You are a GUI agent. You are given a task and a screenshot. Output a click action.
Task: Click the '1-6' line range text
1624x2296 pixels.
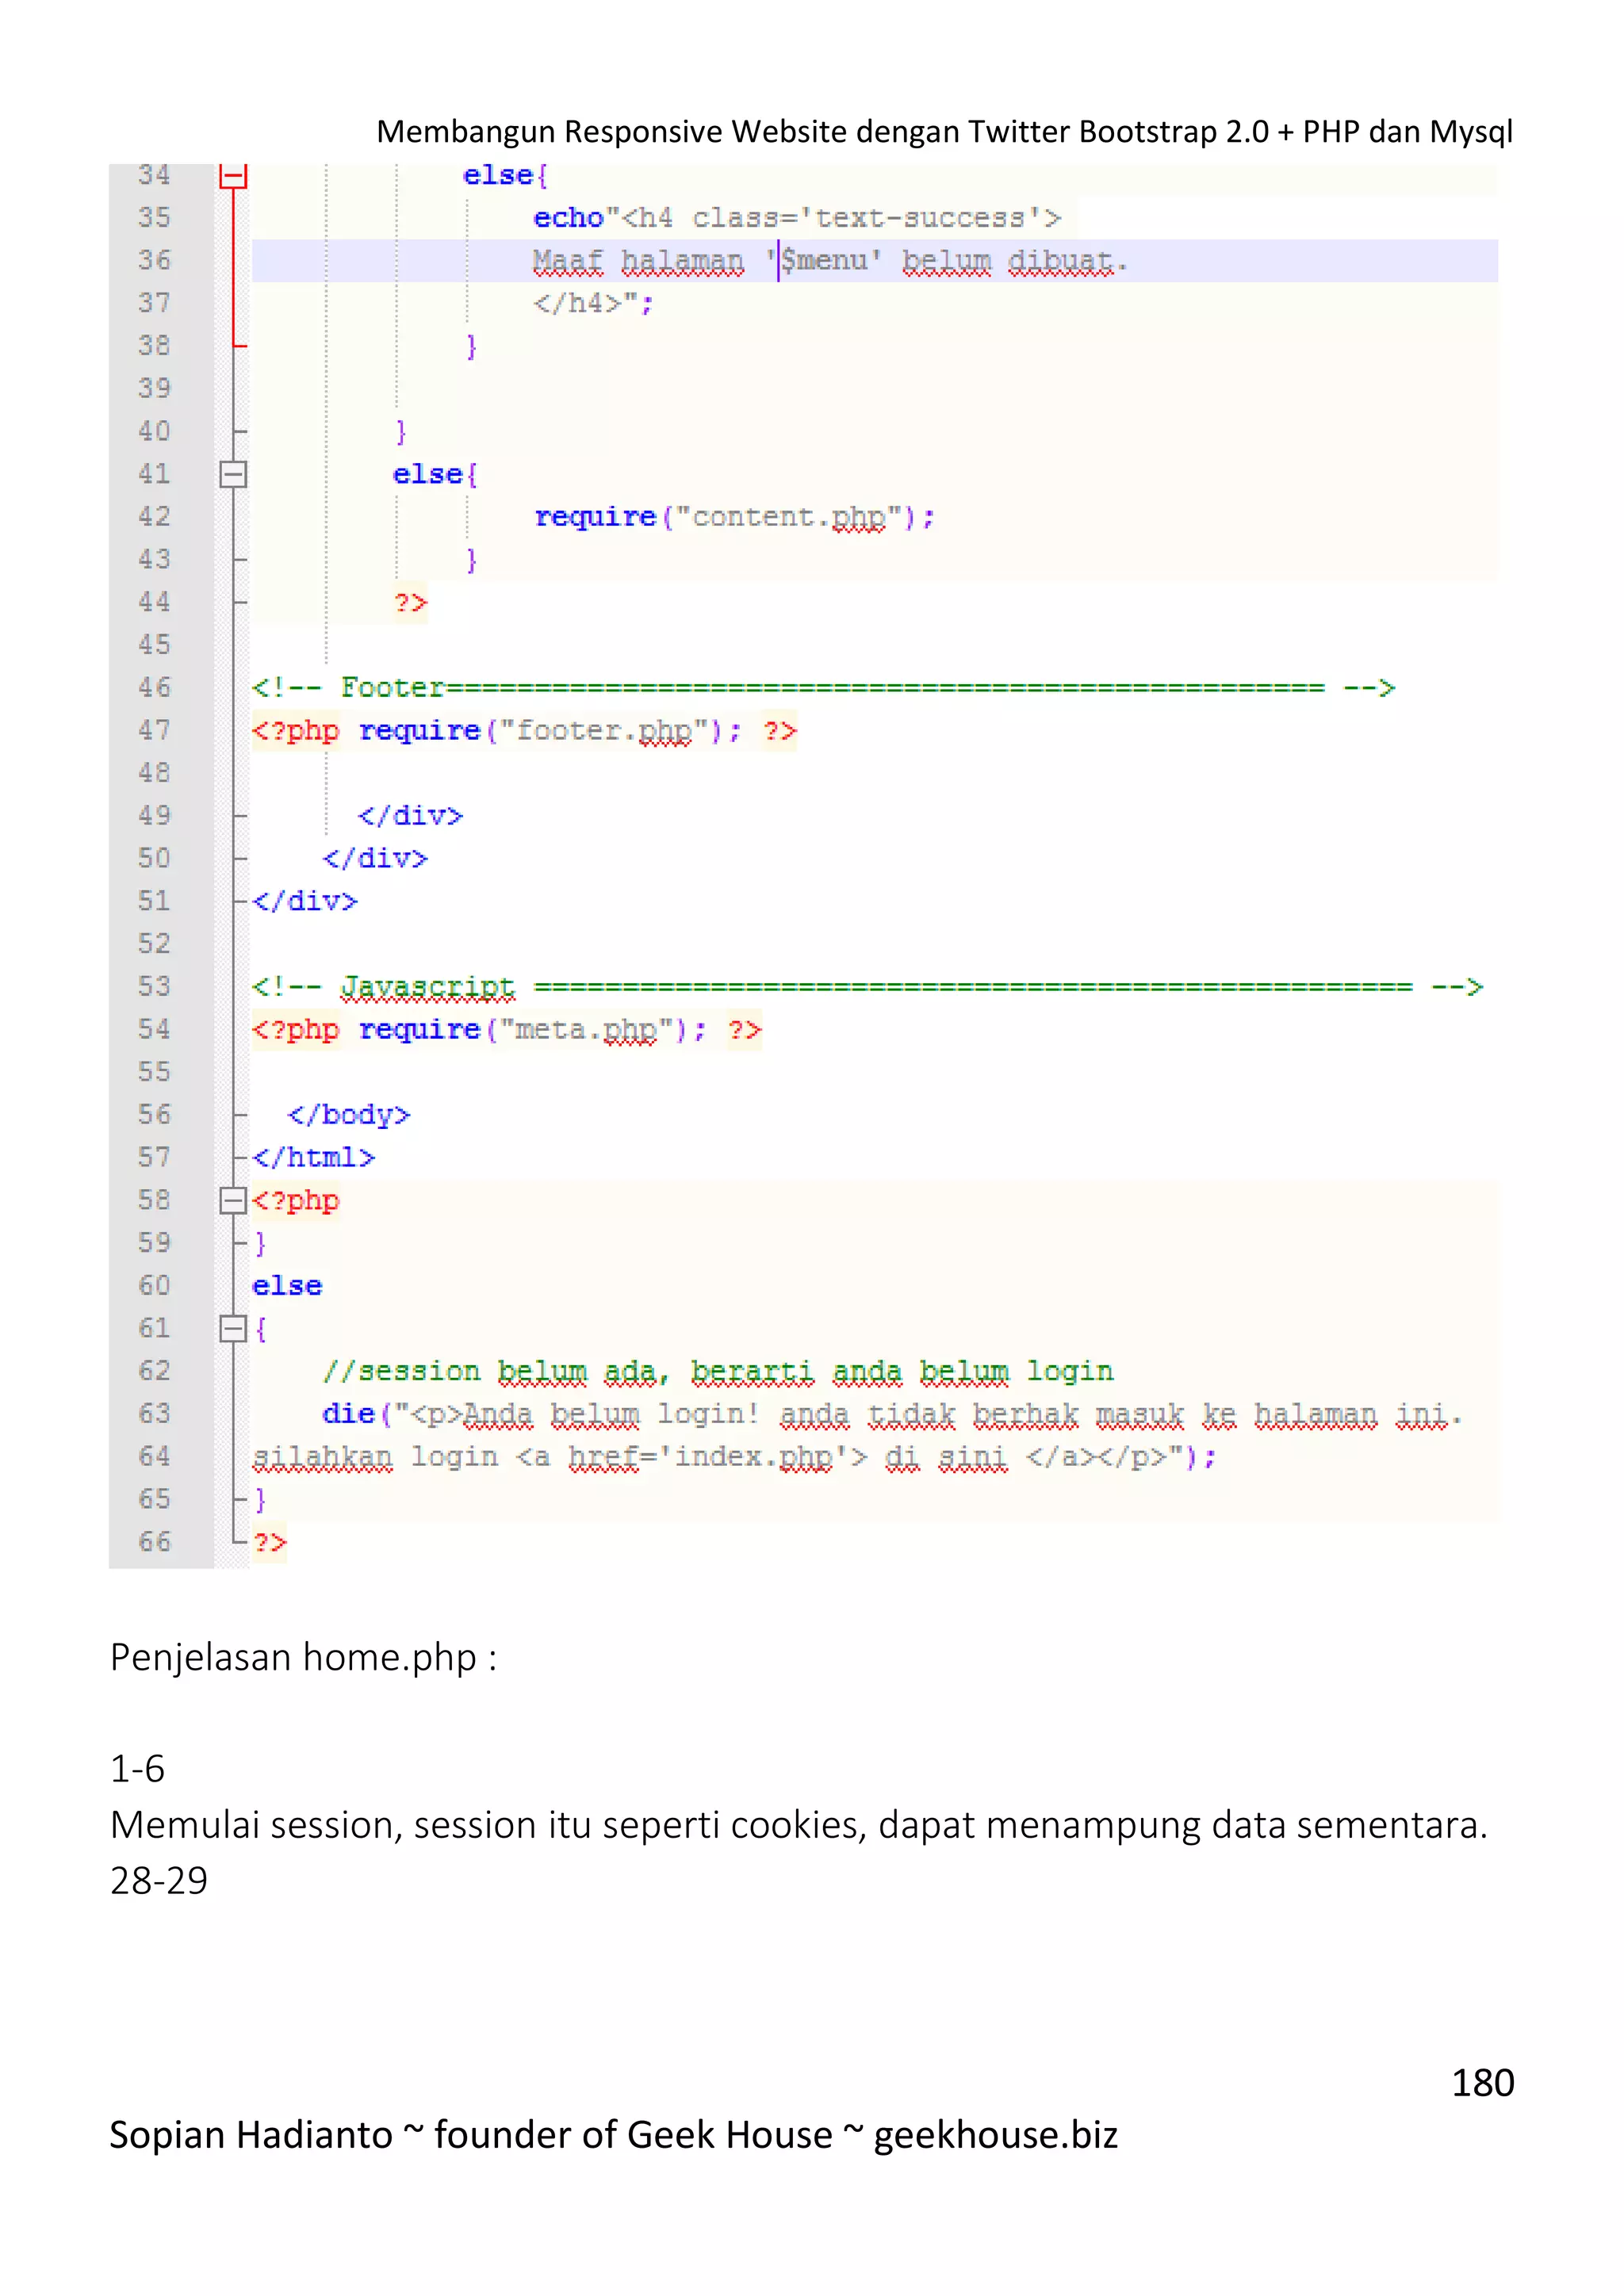point(137,1769)
